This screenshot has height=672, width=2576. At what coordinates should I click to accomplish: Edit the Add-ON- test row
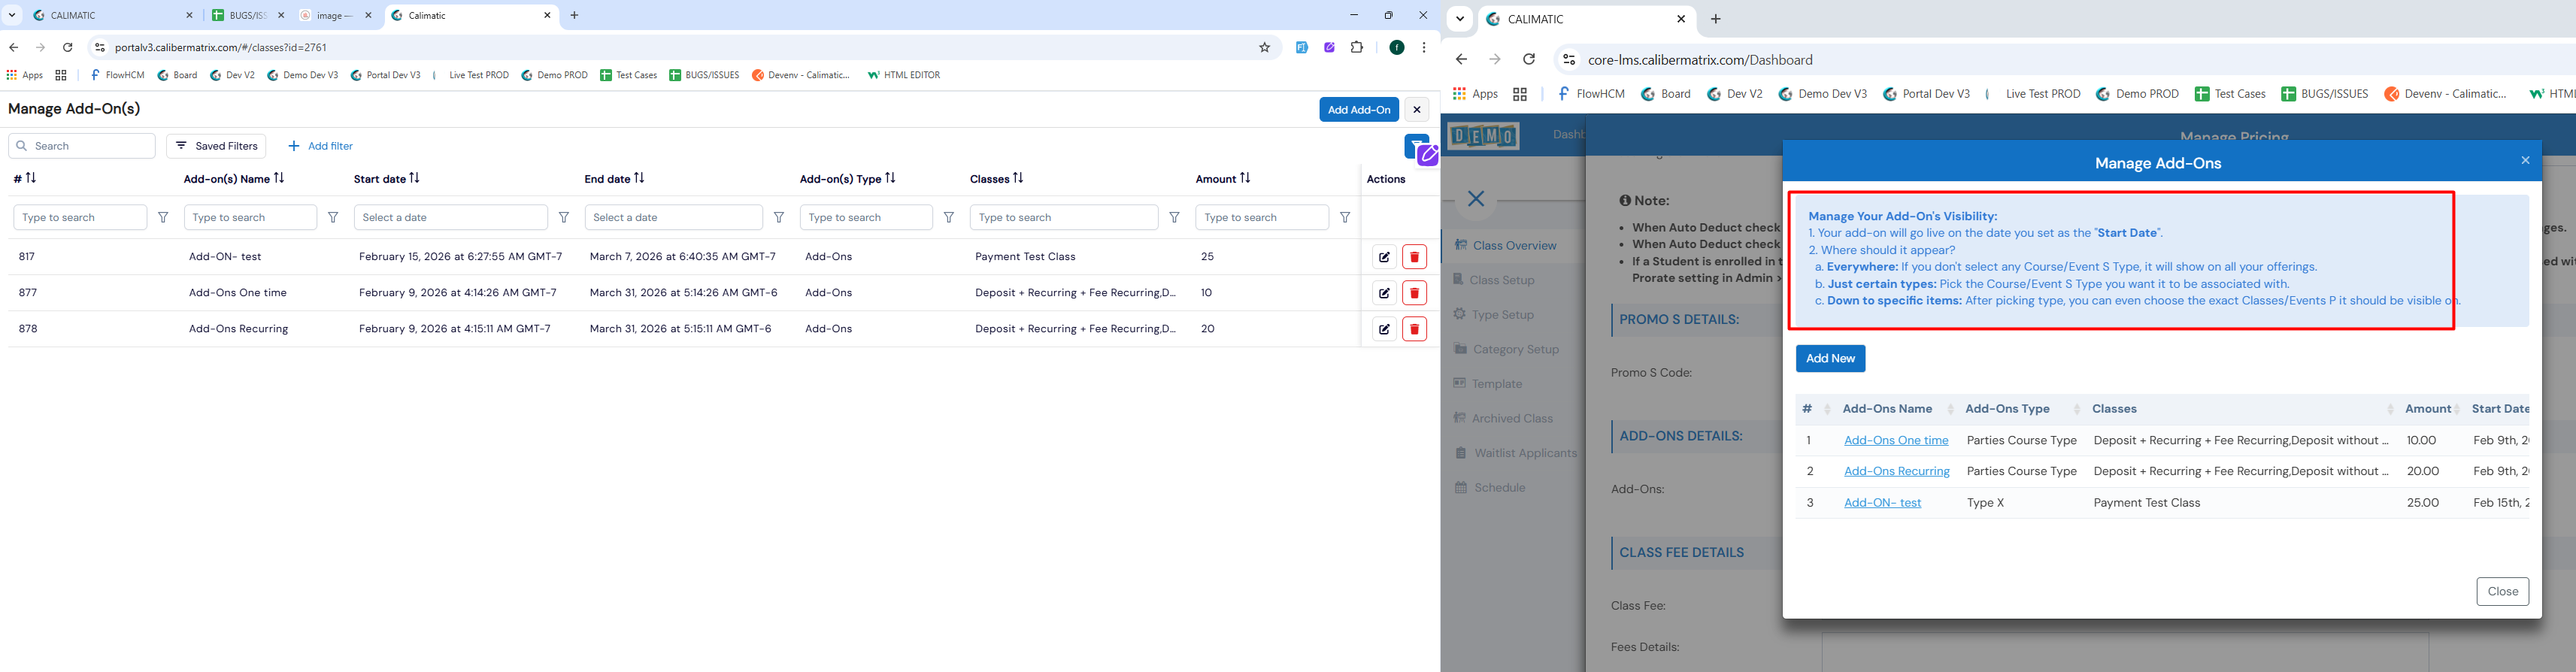tap(1384, 257)
